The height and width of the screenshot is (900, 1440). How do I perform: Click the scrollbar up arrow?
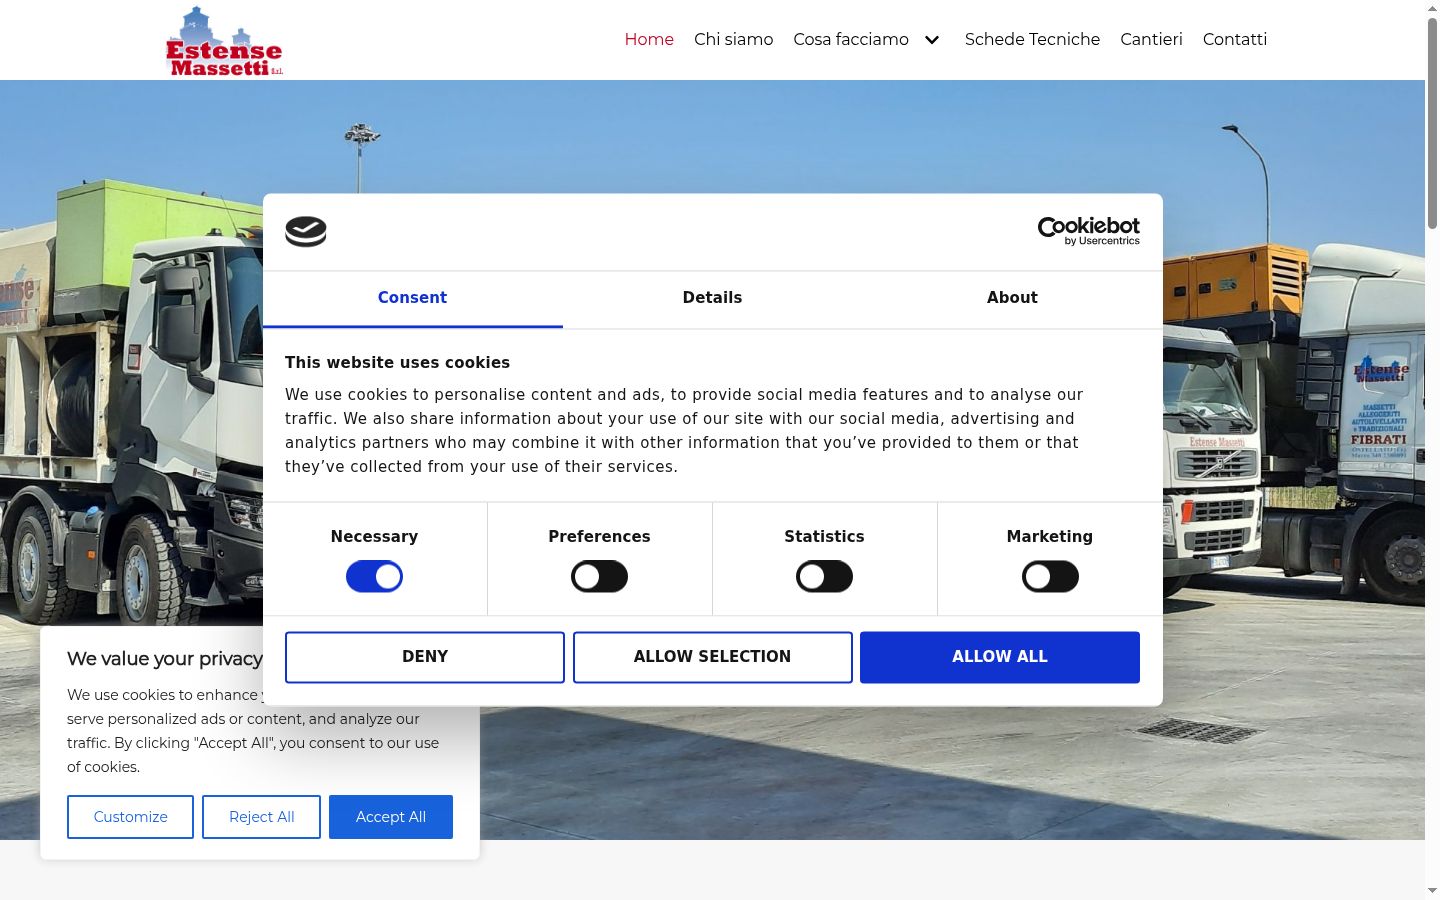1432,7
